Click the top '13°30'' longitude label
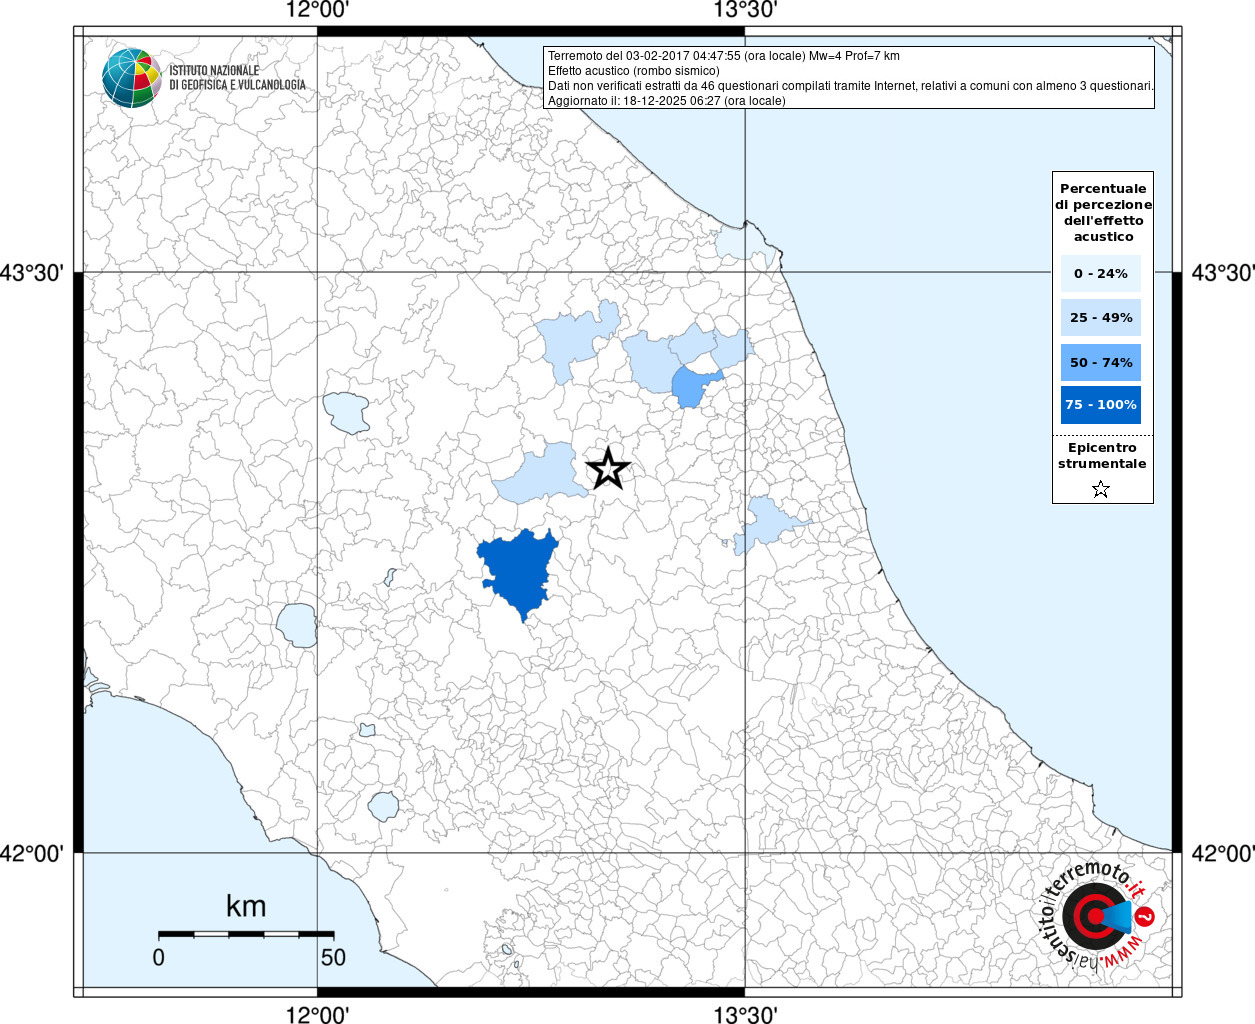The height and width of the screenshot is (1024, 1255). tap(745, 10)
